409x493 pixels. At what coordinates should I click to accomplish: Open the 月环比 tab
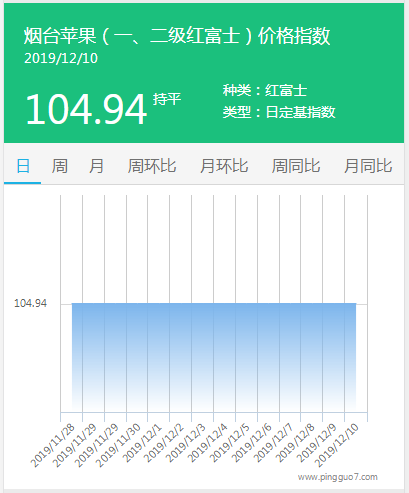[224, 166]
